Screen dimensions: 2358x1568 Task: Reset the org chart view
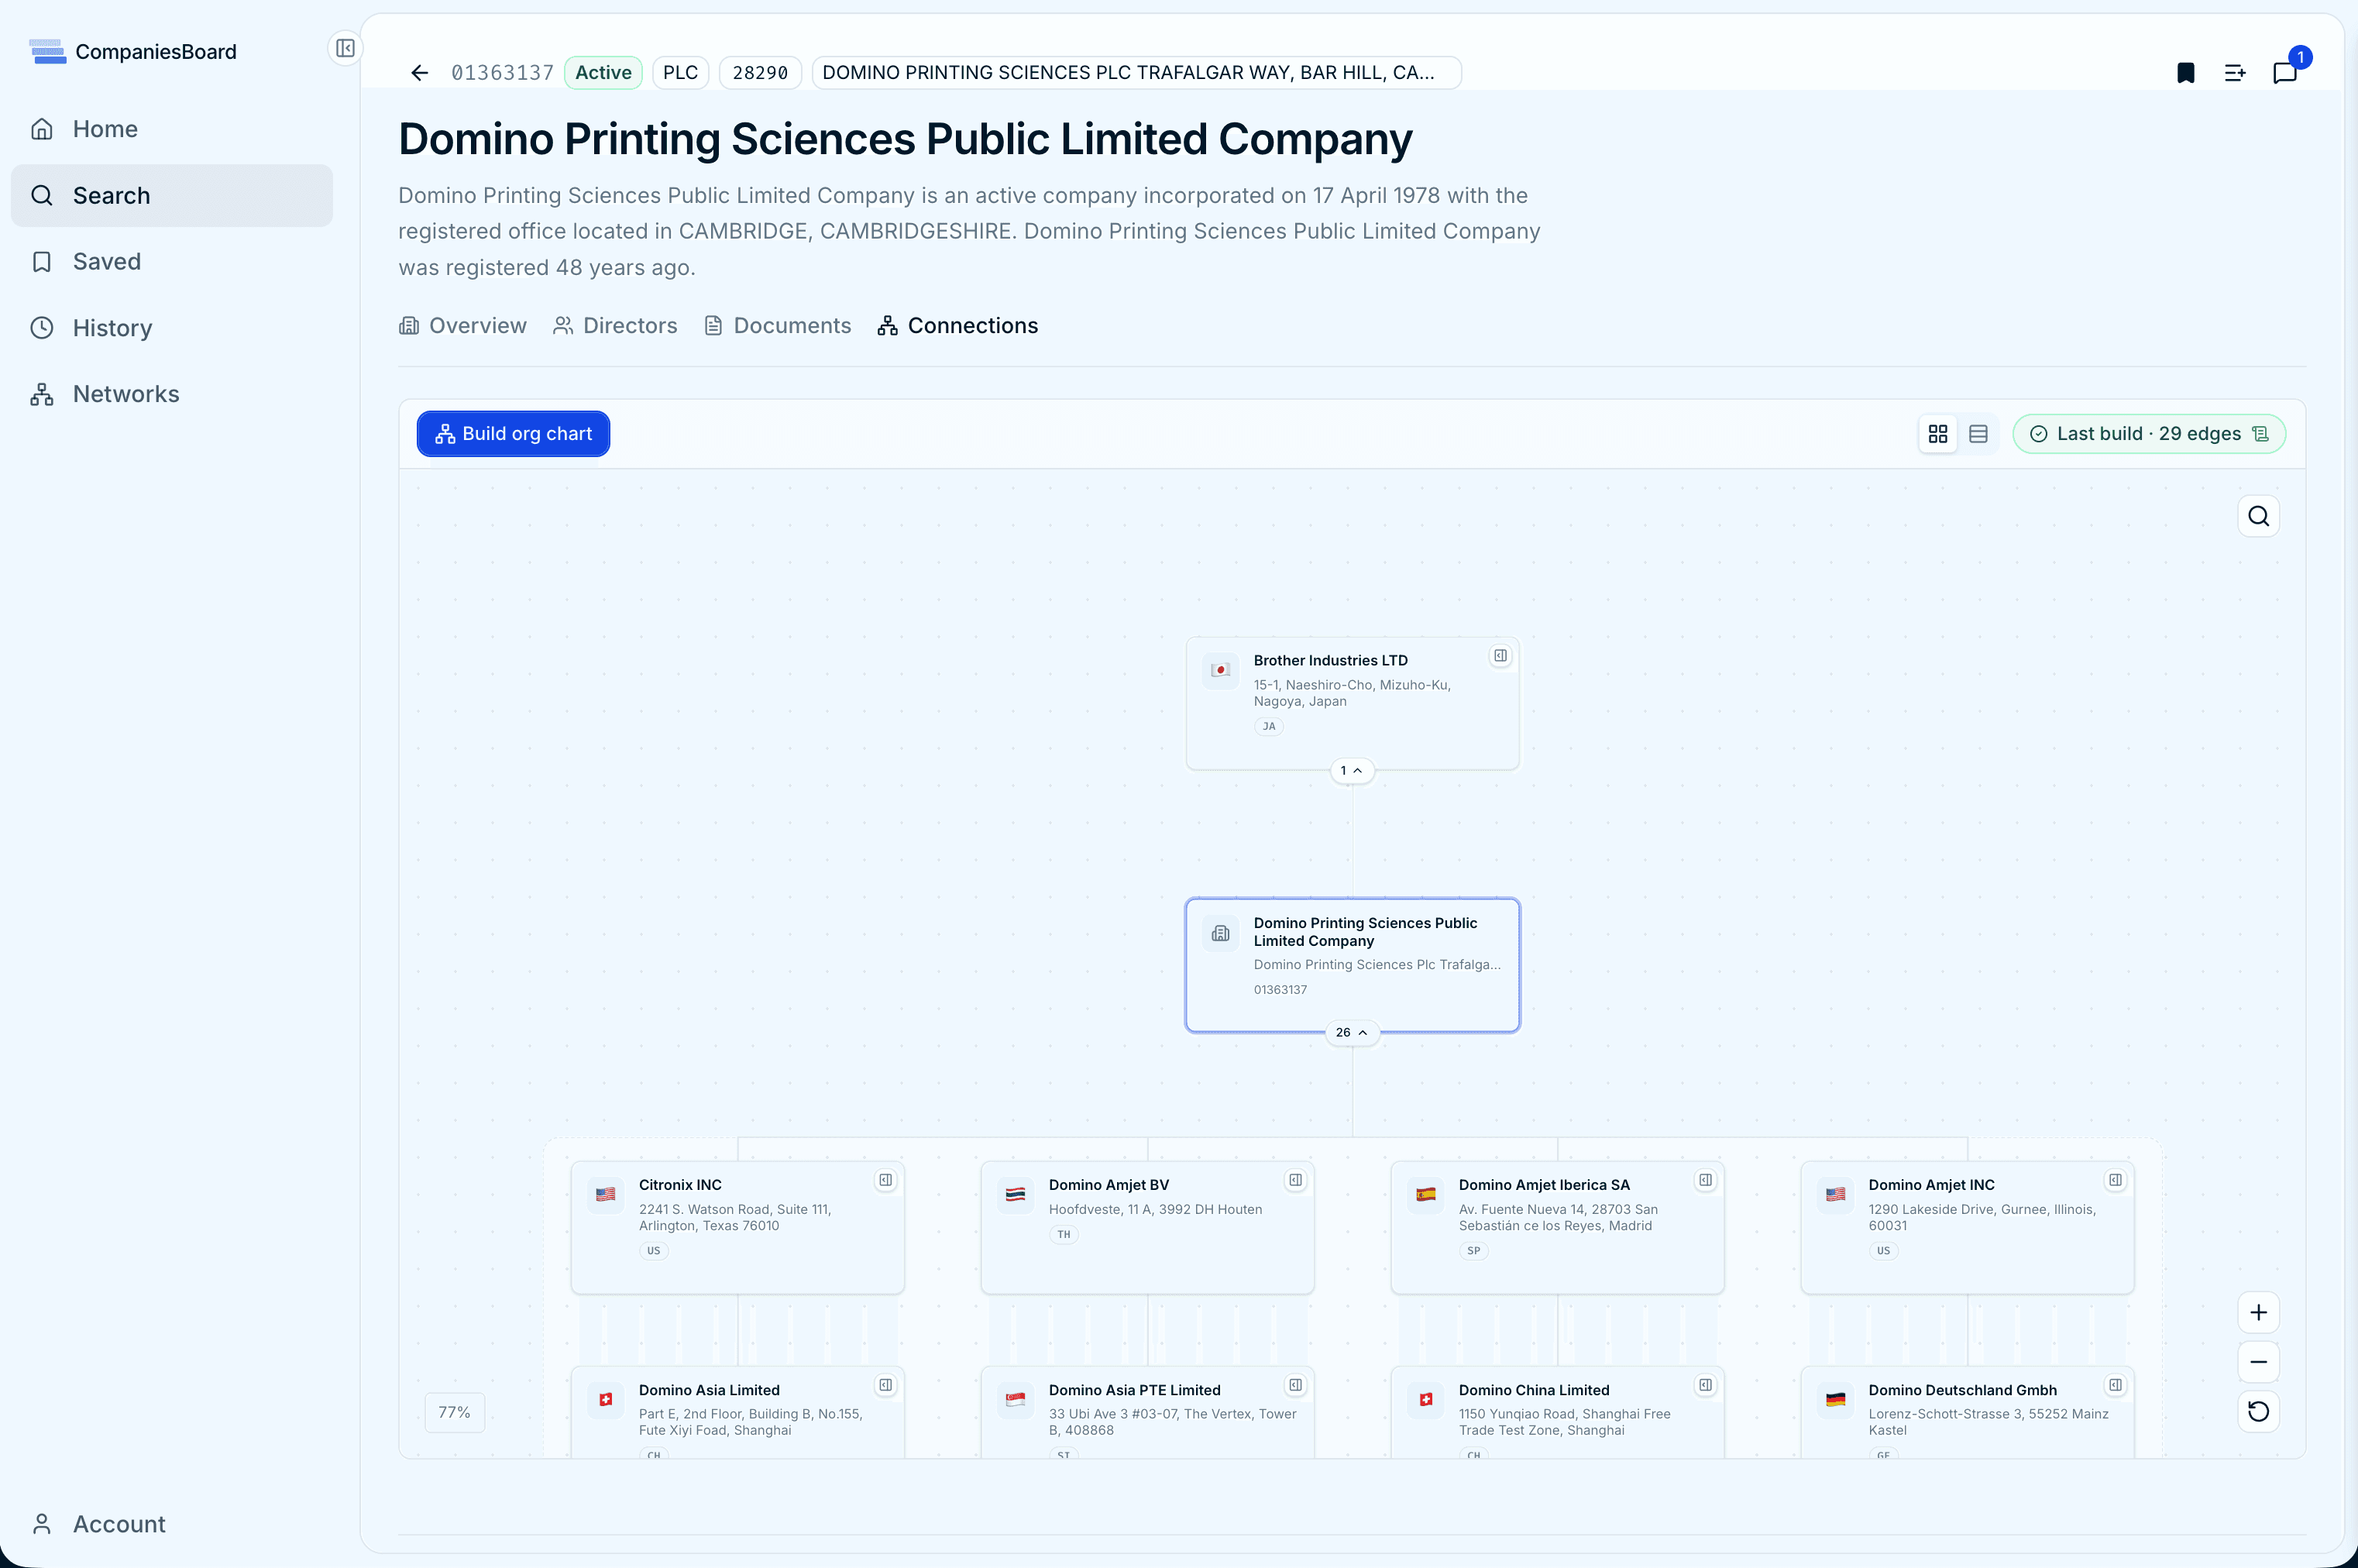(2259, 1411)
